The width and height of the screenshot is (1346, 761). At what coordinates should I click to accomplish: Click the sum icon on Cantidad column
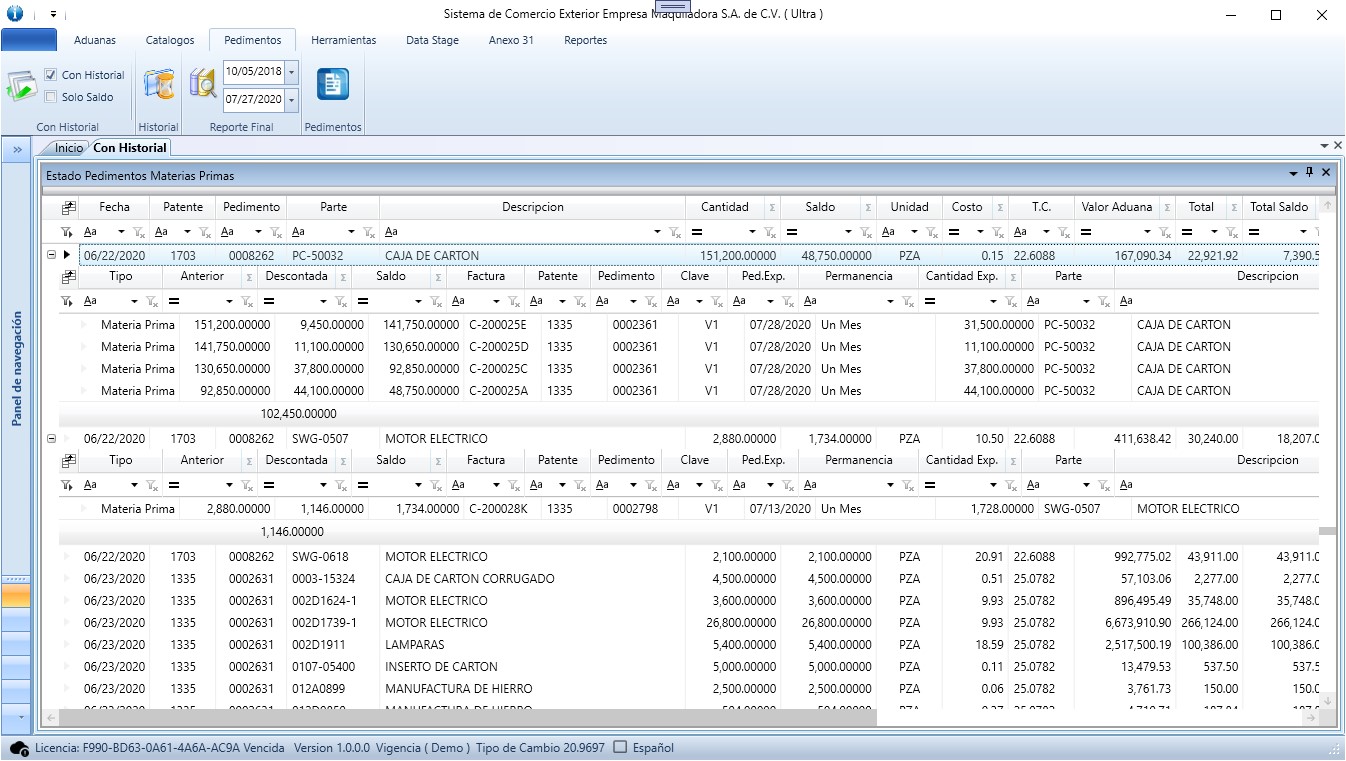[x=771, y=207]
